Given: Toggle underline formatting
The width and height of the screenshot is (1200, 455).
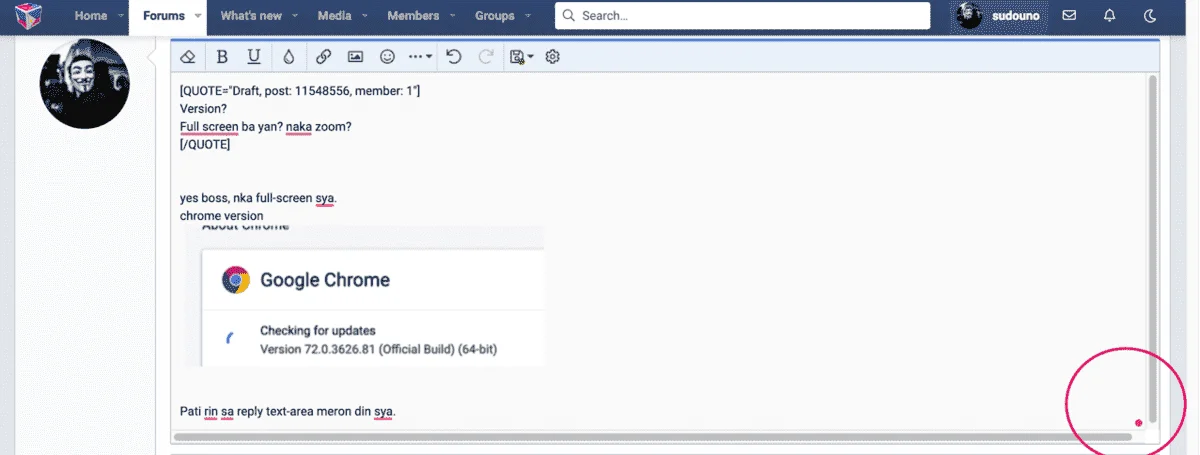Looking at the screenshot, I should (254, 57).
